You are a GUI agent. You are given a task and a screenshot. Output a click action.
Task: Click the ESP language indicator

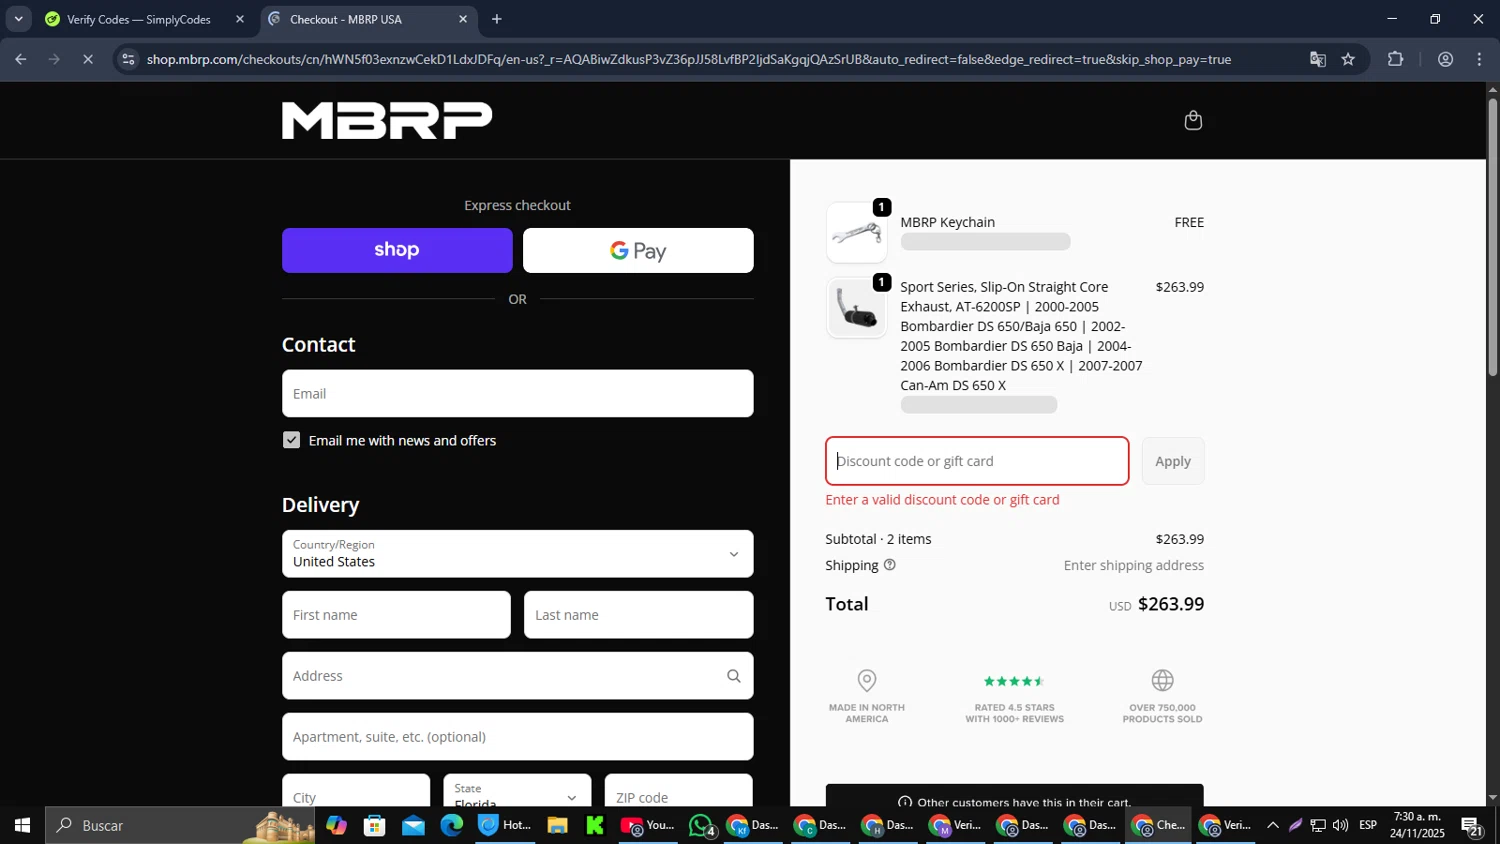tap(1368, 825)
